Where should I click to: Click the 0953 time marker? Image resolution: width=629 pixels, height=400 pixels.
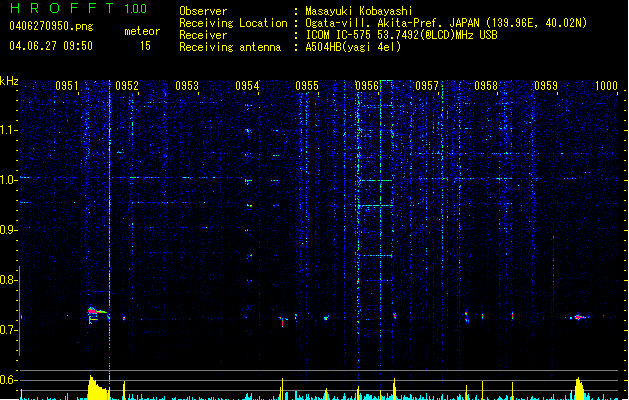point(187,86)
